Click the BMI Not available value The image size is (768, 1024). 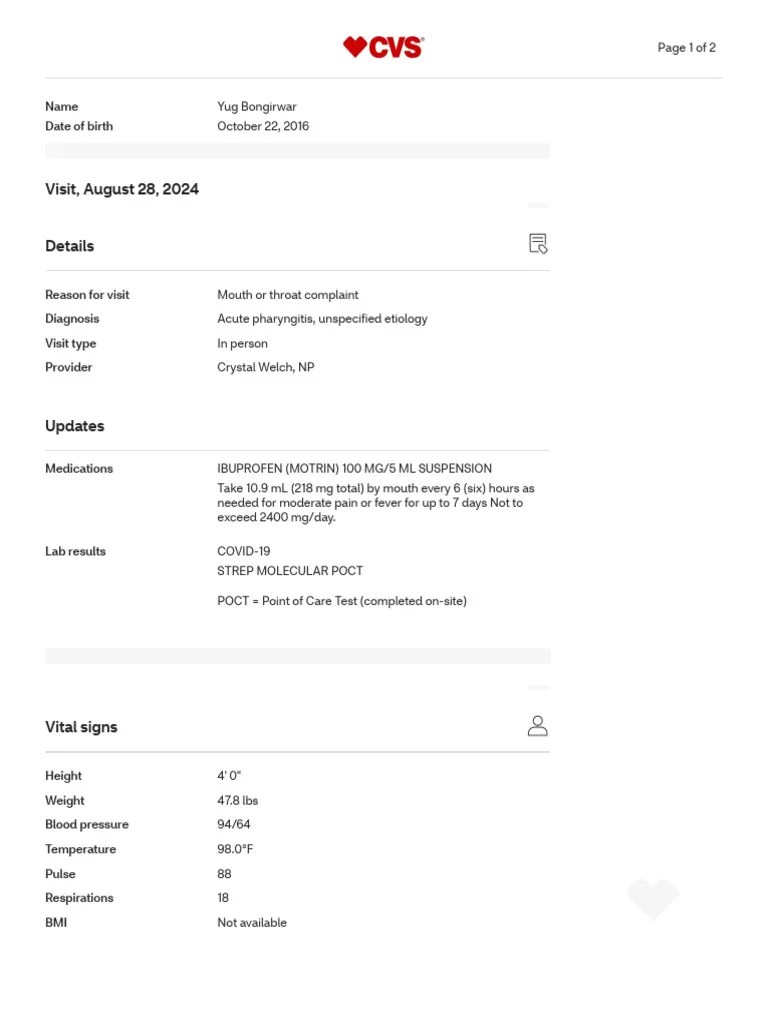click(252, 923)
